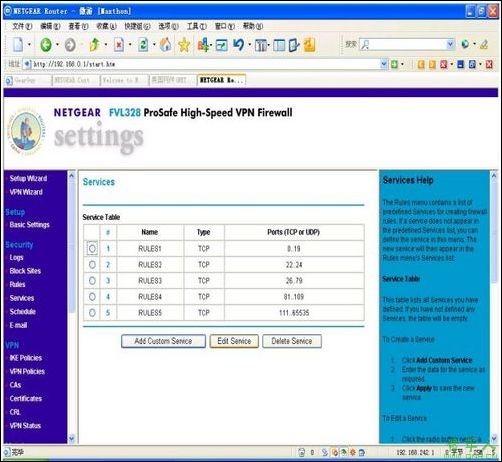502x462 pixels.
Task: Open the 收藏 (Favorites) menu
Action: click(x=106, y=26)
